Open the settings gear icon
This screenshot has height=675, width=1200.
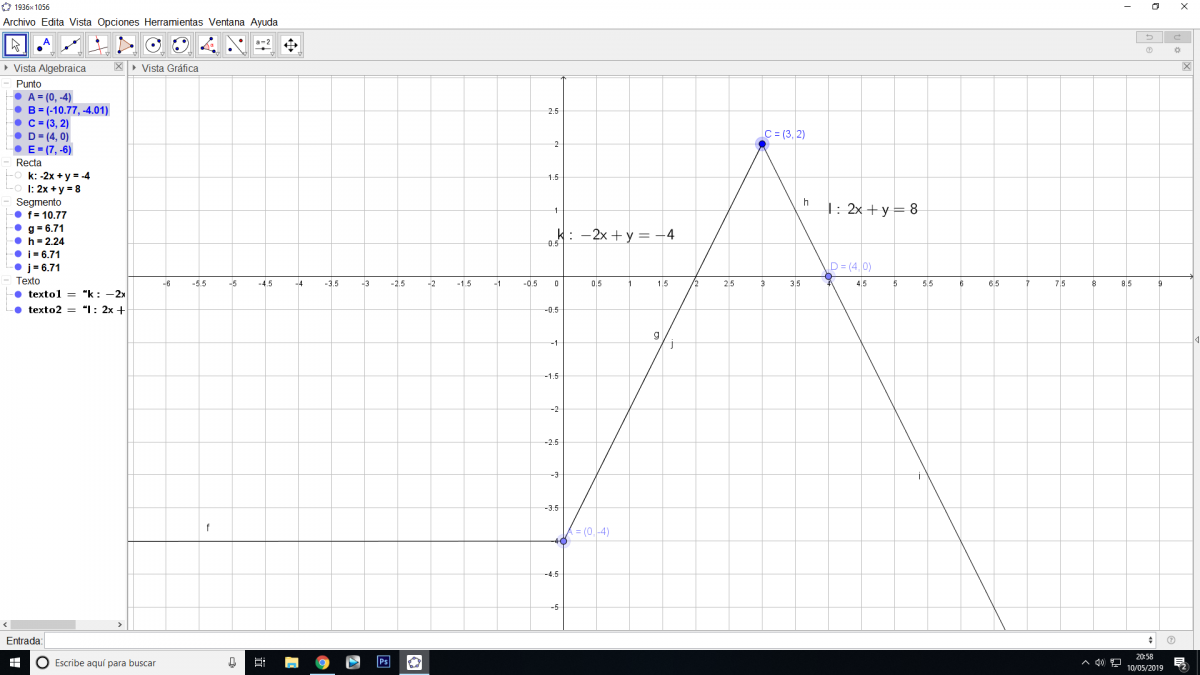click(x=1177, y=50)
